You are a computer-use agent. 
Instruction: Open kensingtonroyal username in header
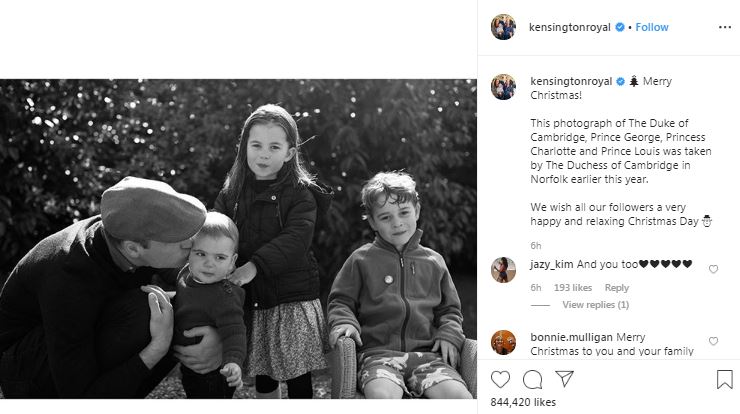[570, 27]
